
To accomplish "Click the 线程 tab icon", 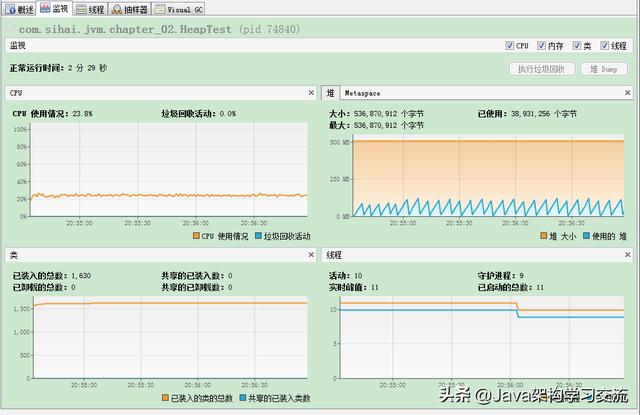I will (x=81, y=9).
